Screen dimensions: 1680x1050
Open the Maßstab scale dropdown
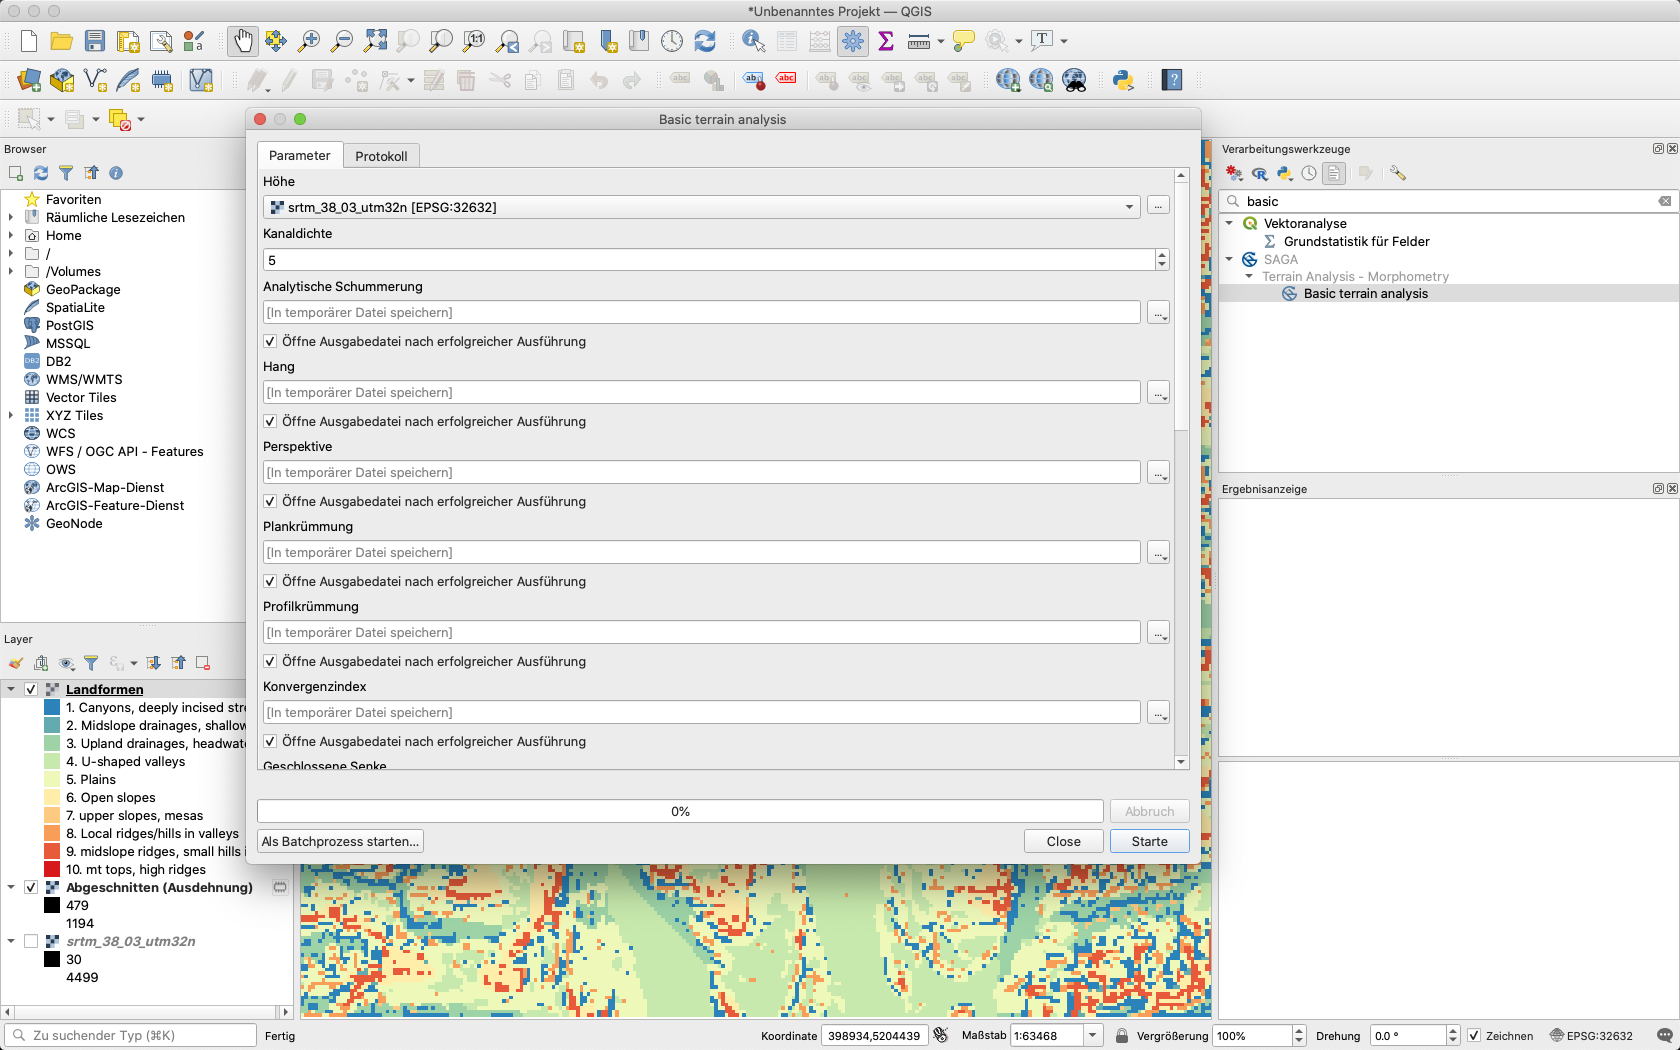[1093, 1036]
